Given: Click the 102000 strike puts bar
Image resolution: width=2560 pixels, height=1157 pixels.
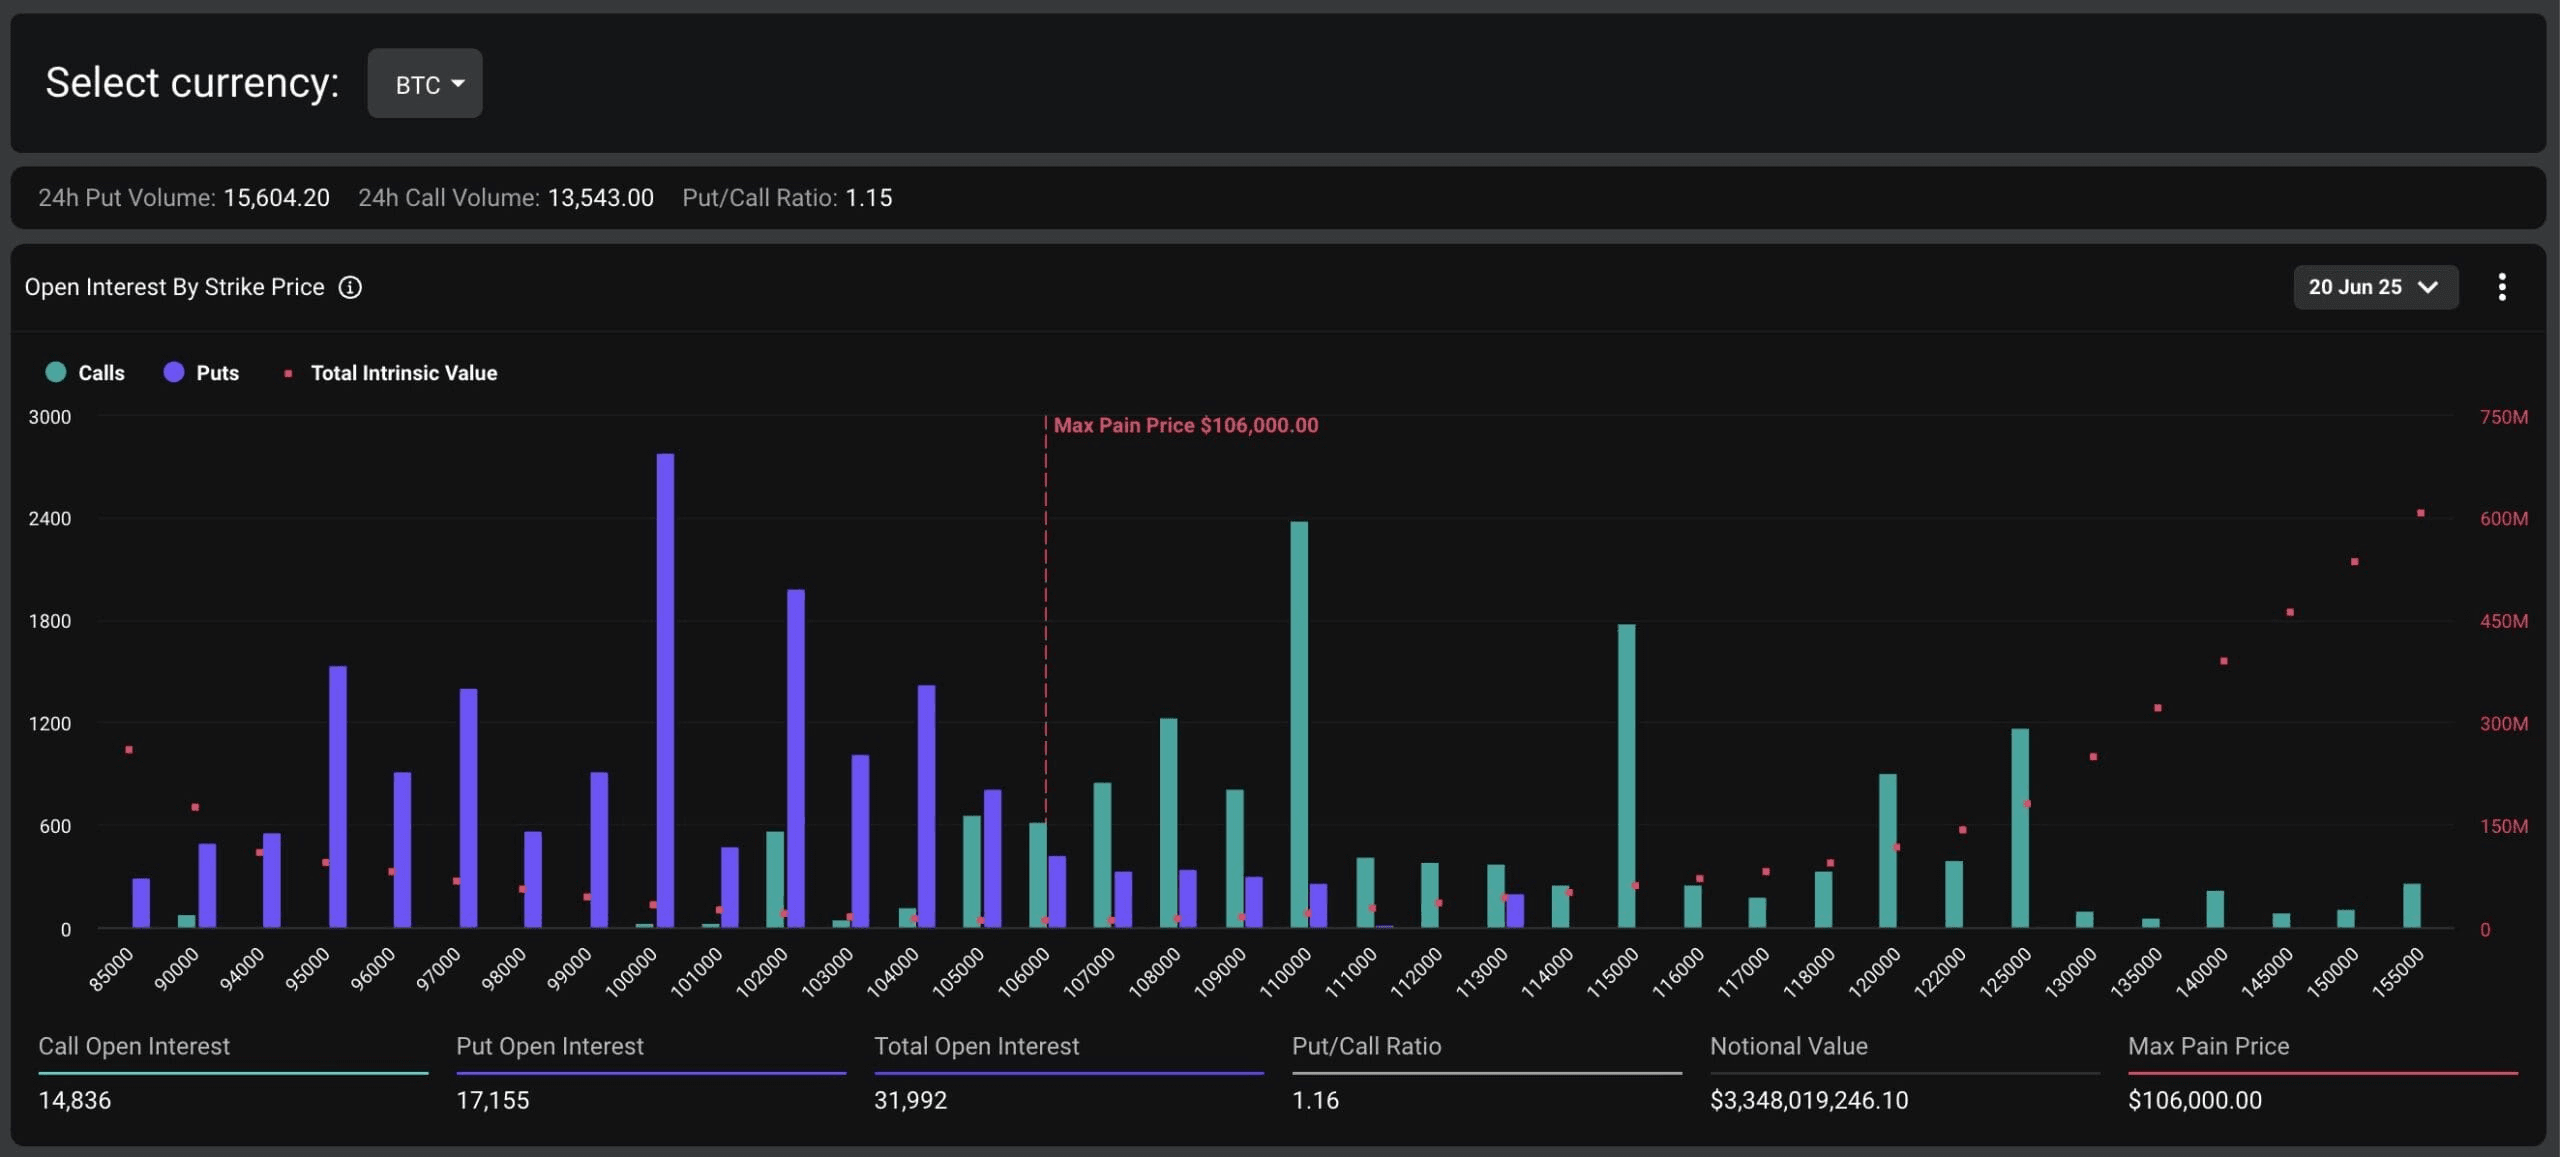Looking at the screenshot, I should coord(795,758).
